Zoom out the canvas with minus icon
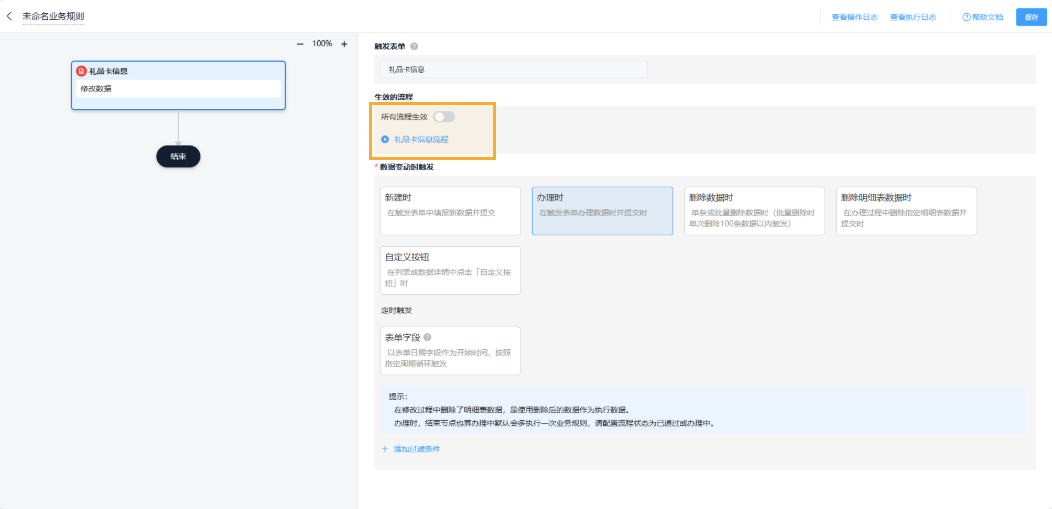The height and width of the screenshot is (509, 1052). [x=300, y=44]
